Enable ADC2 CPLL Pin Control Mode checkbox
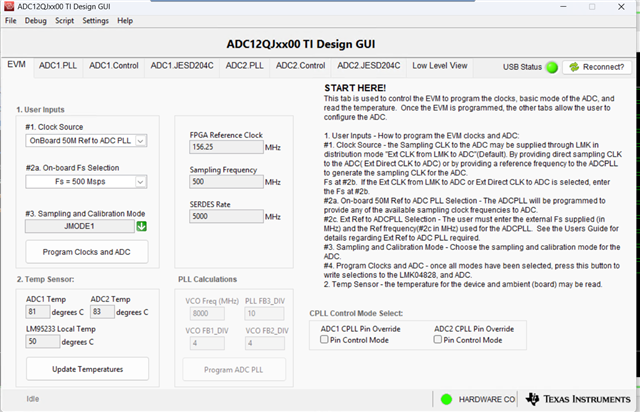640x412 pixels. pos(438,339)
